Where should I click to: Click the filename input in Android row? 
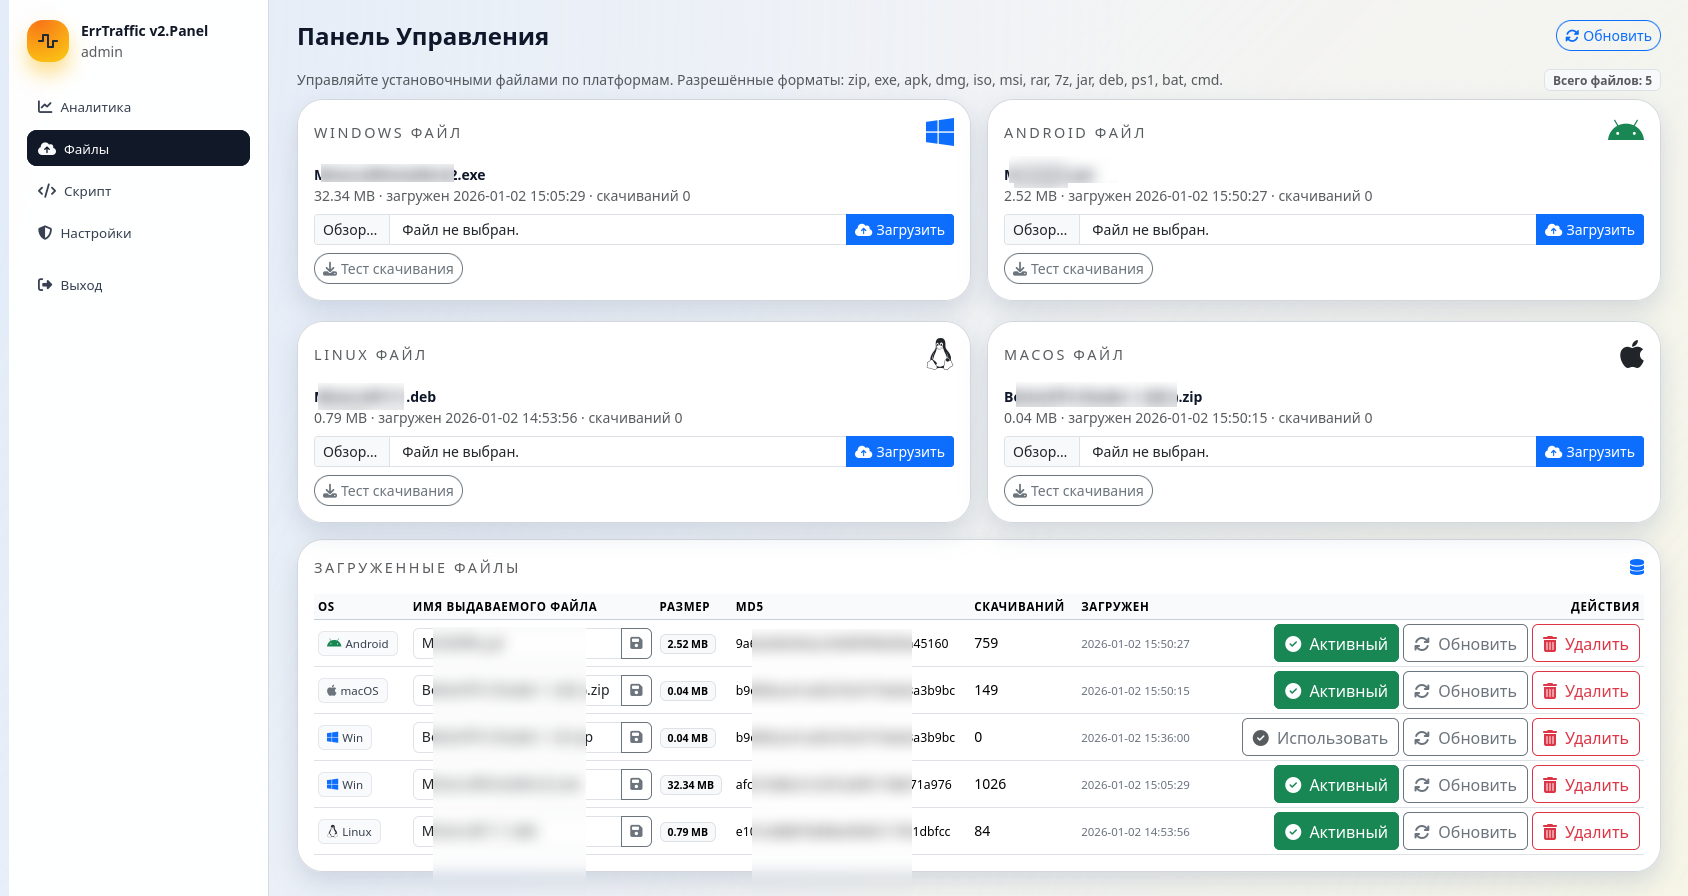point(517,644)
